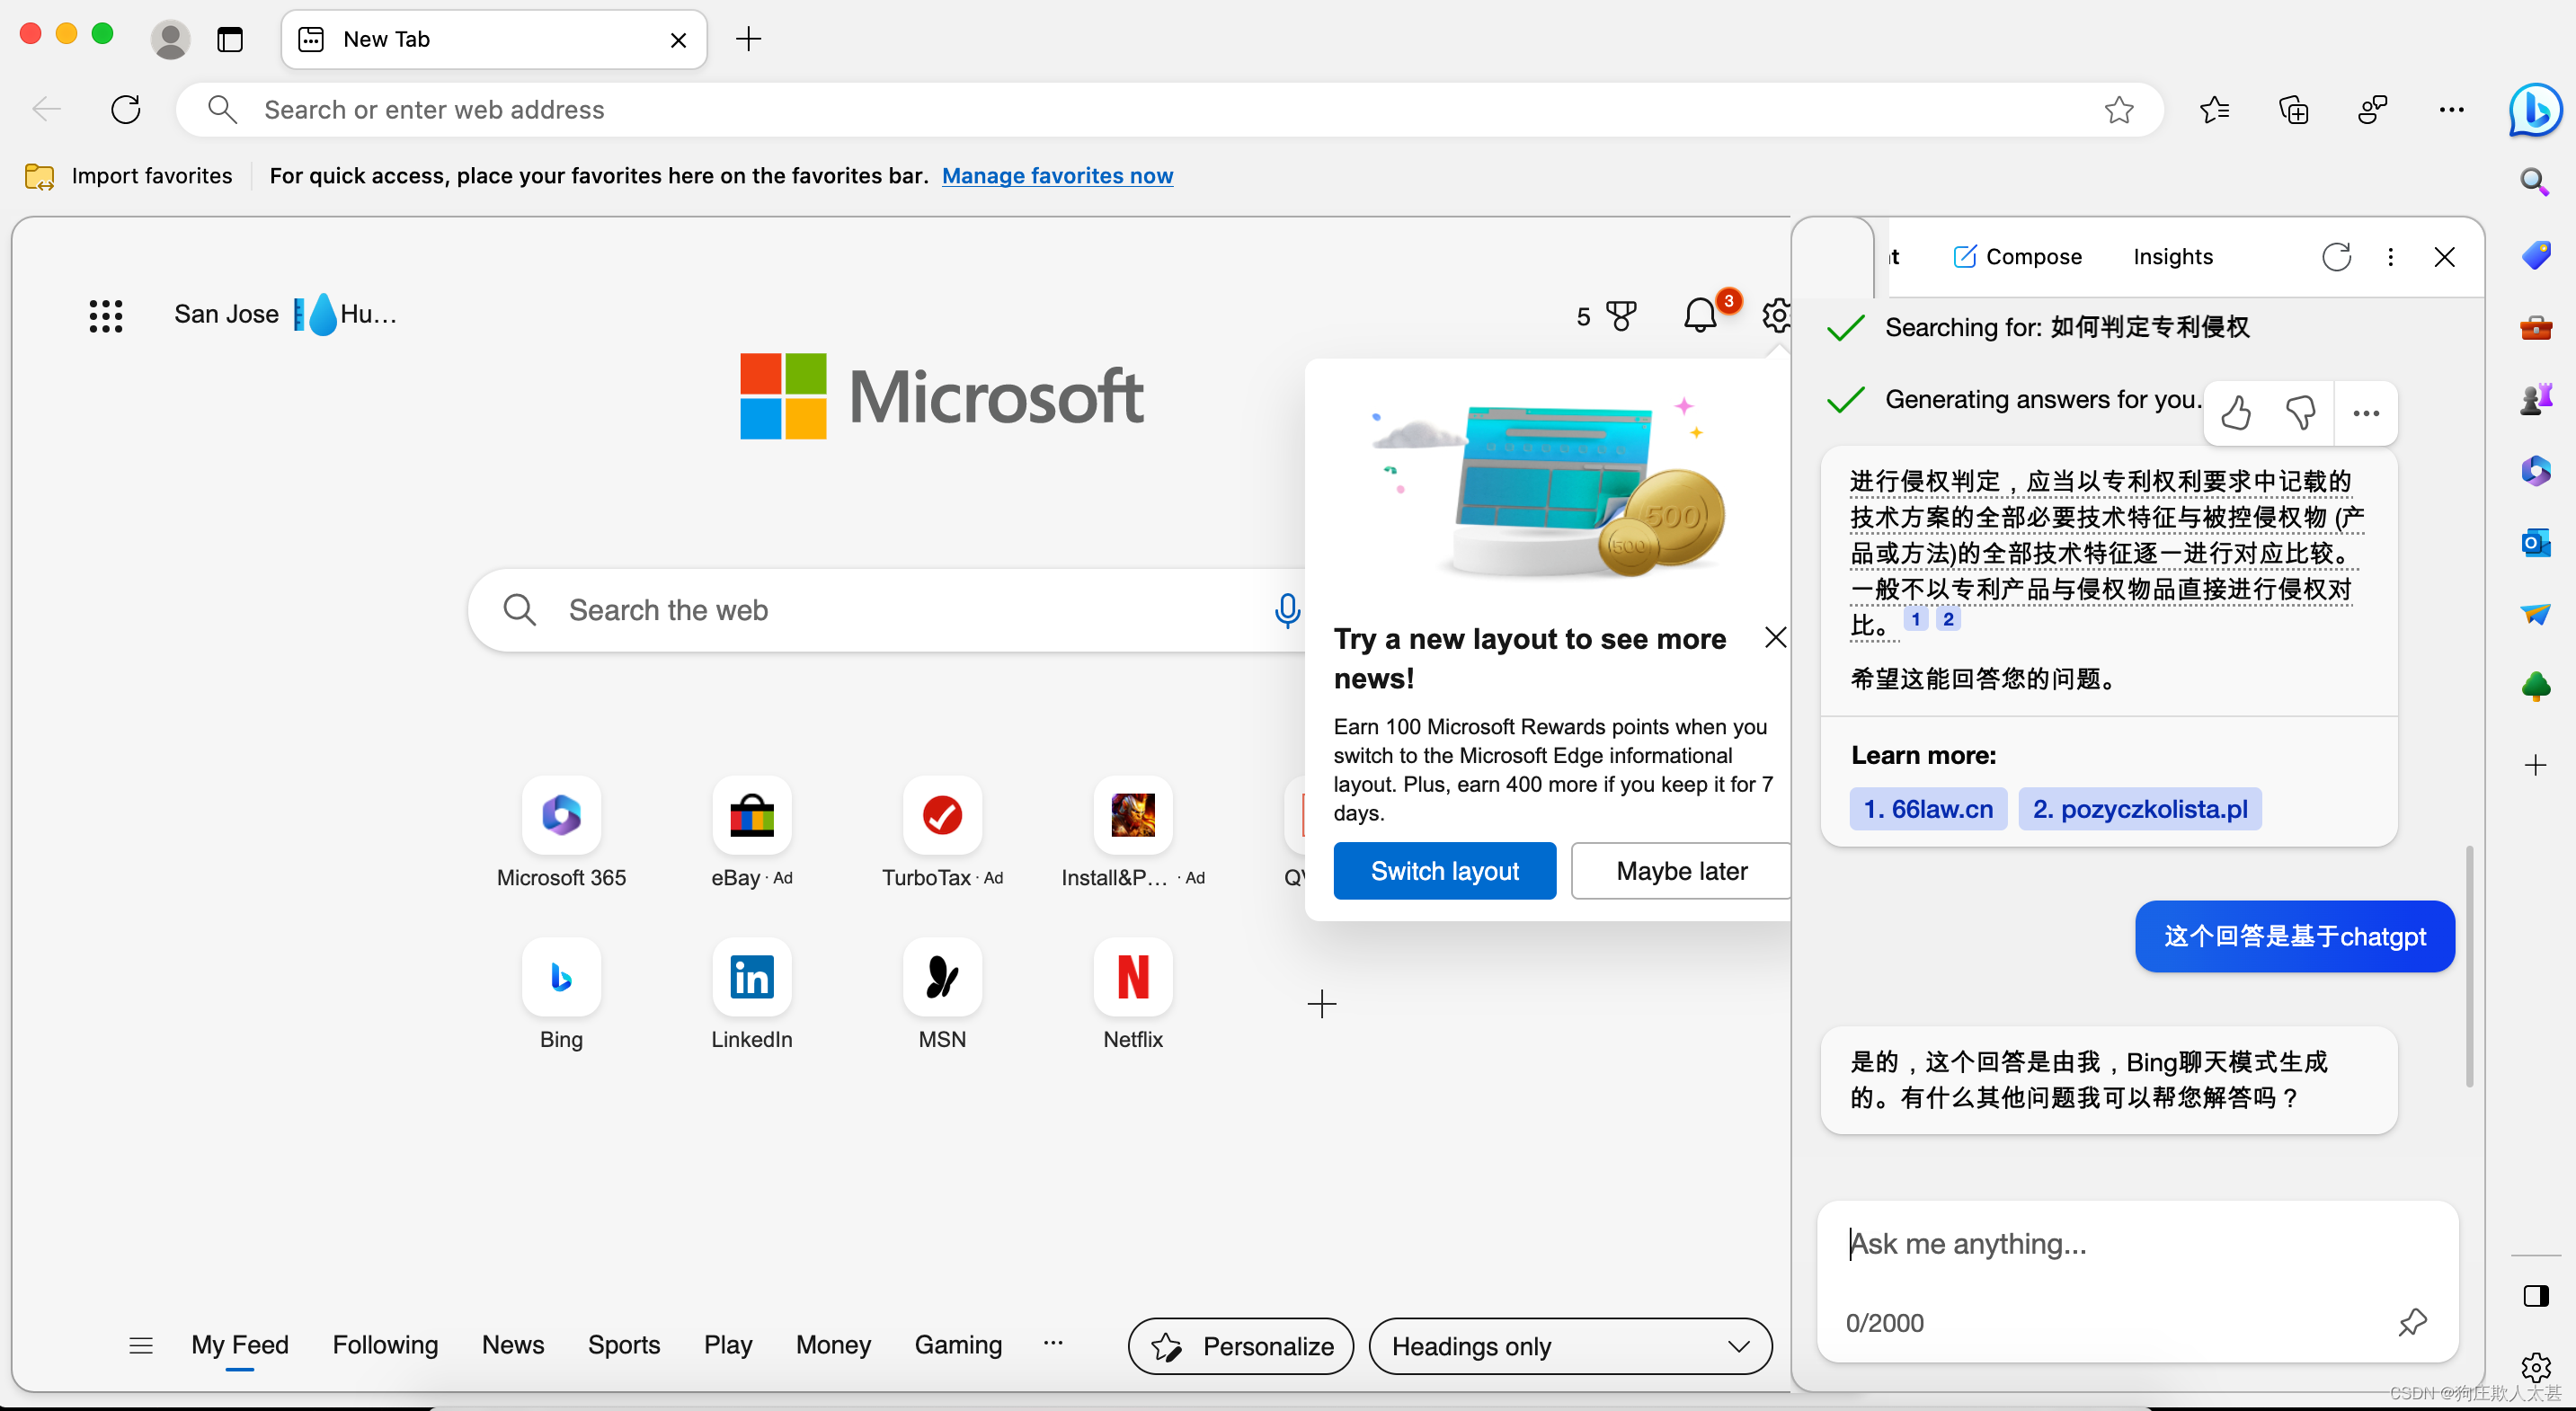Expand the Headings only dropdown
The height and width of the screenshot is (1411, 2576).
[x=1570, y=1346]
